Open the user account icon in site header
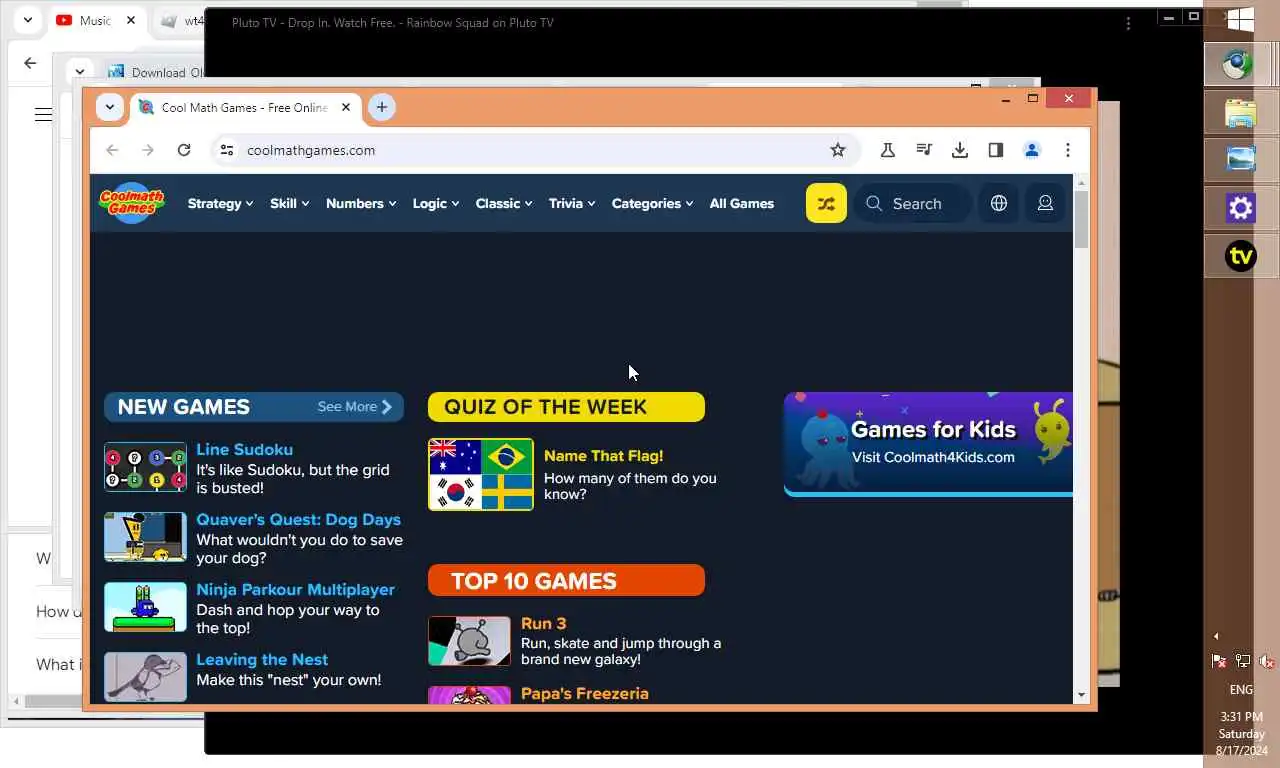1280x768 pixels. 1045,203
